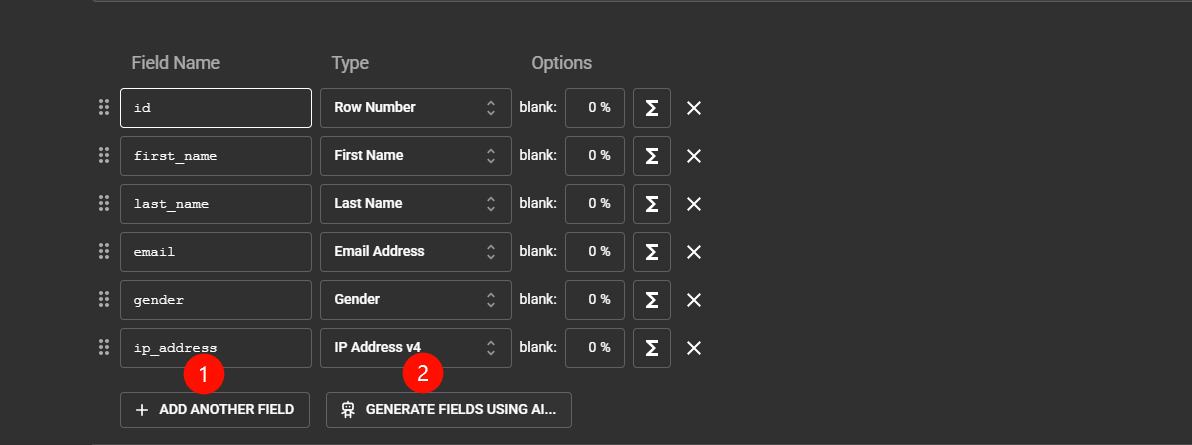The width and height of the screenshot is (1192, 445).
Task: Open the Email Address type selector
Action: pos(416,252)
